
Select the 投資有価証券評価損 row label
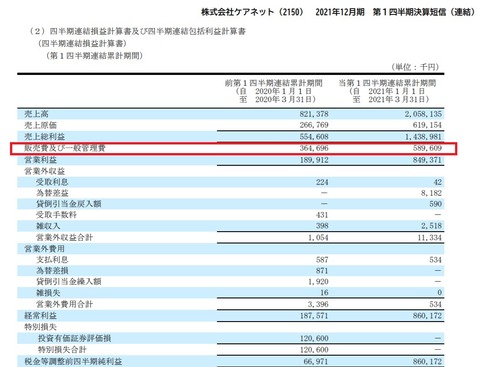[74, 338]
